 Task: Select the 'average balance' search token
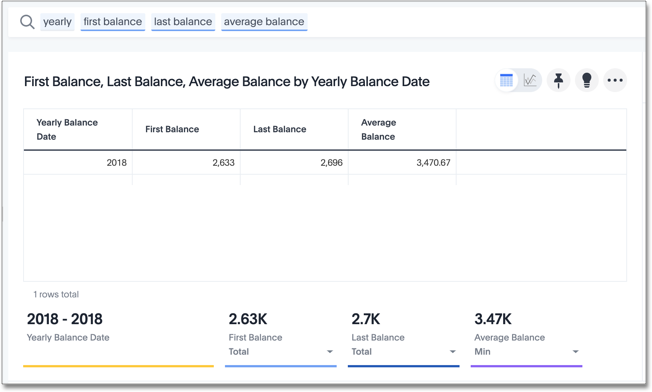click(x=264, y=22)
